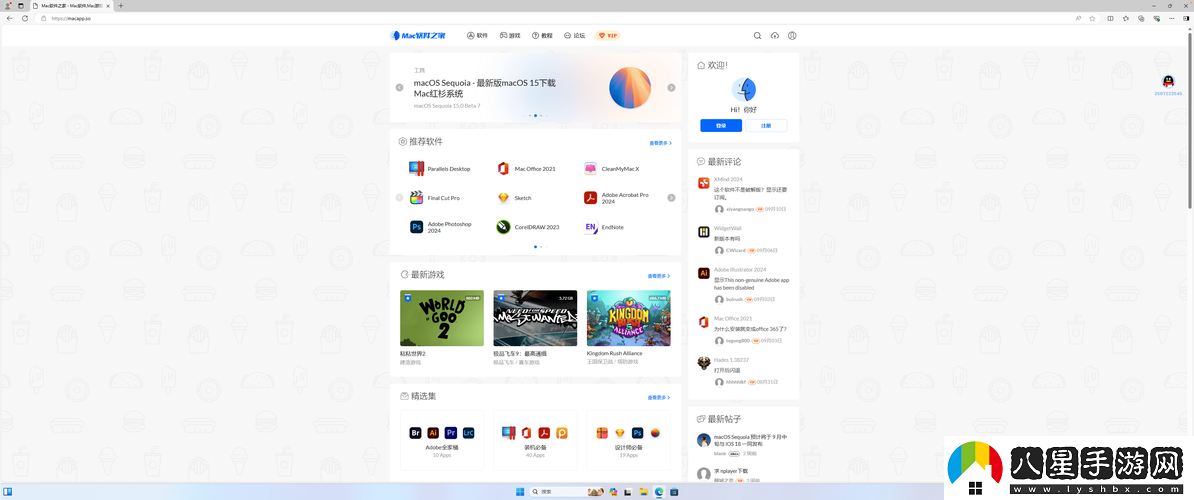This screenshot has width=1194, height=500.
Task: Open the VIP badge in navigation
Action: click(607, 36)
